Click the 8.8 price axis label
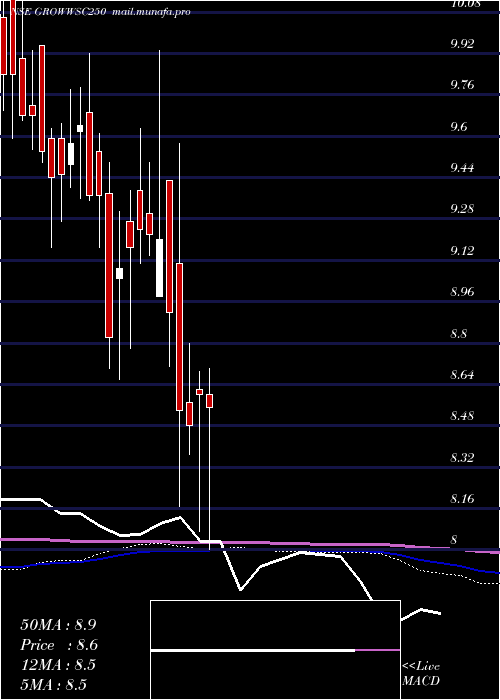Image resolution: width=500 pixels, height=700 pixels. pos(459,334)
